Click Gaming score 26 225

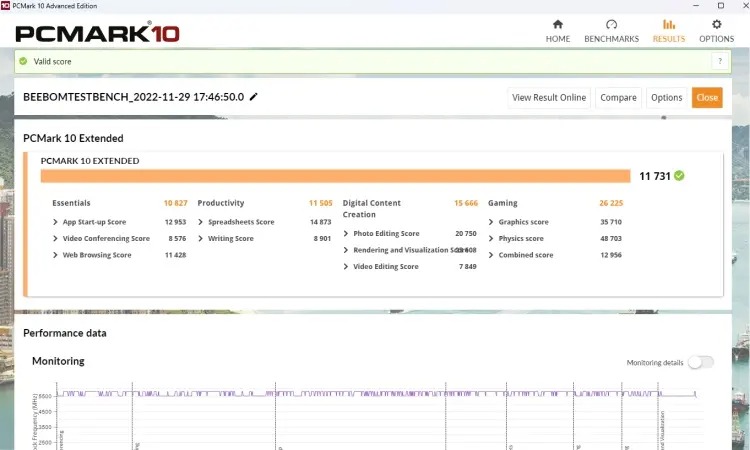tap(611, 203)
